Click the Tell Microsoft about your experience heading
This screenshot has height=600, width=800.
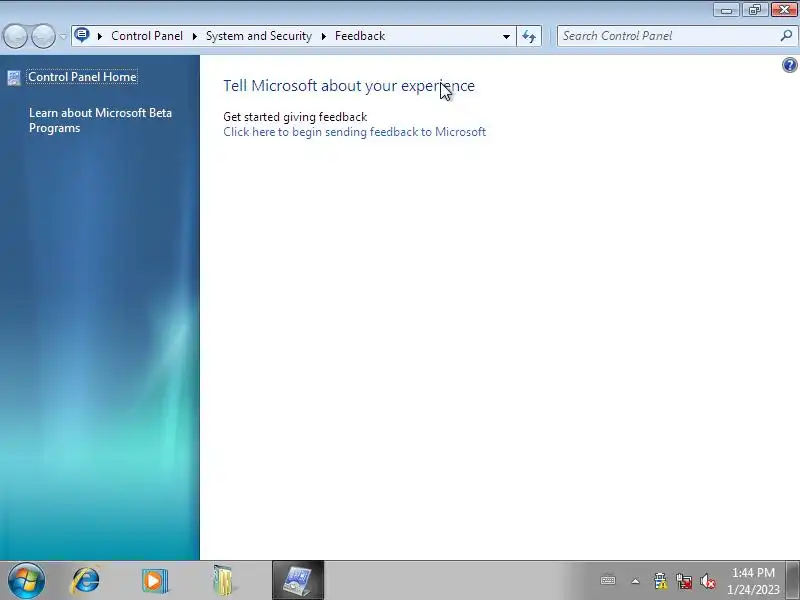pyautogui.click(x=349, y=86)
